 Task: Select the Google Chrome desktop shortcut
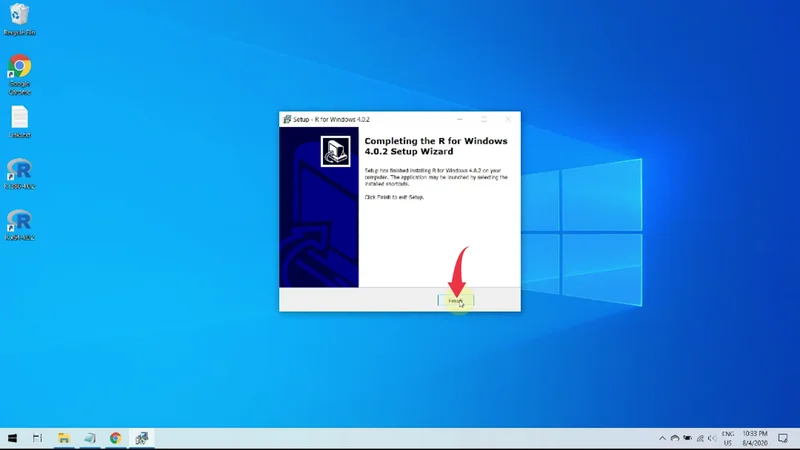19,70
